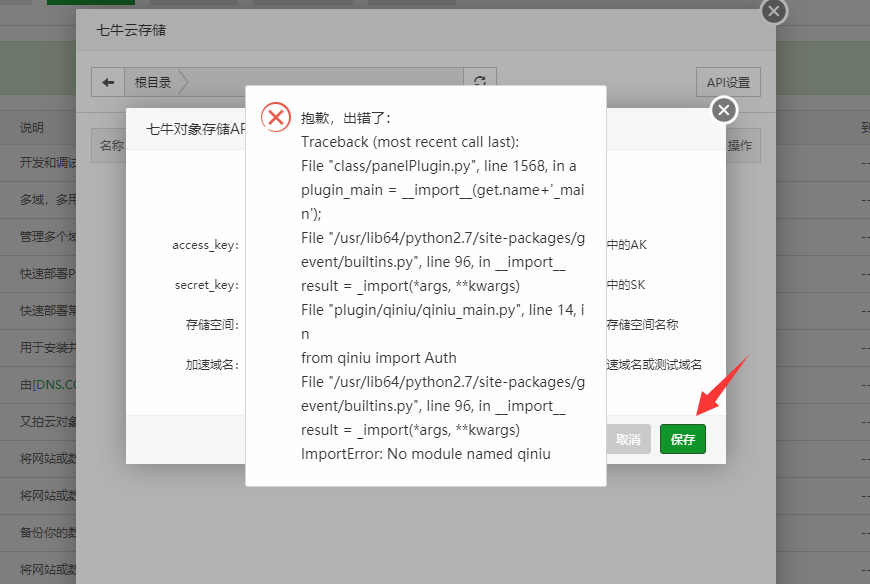
Task: Click the 'from qiniu import Auth' line
Action: 378,358
